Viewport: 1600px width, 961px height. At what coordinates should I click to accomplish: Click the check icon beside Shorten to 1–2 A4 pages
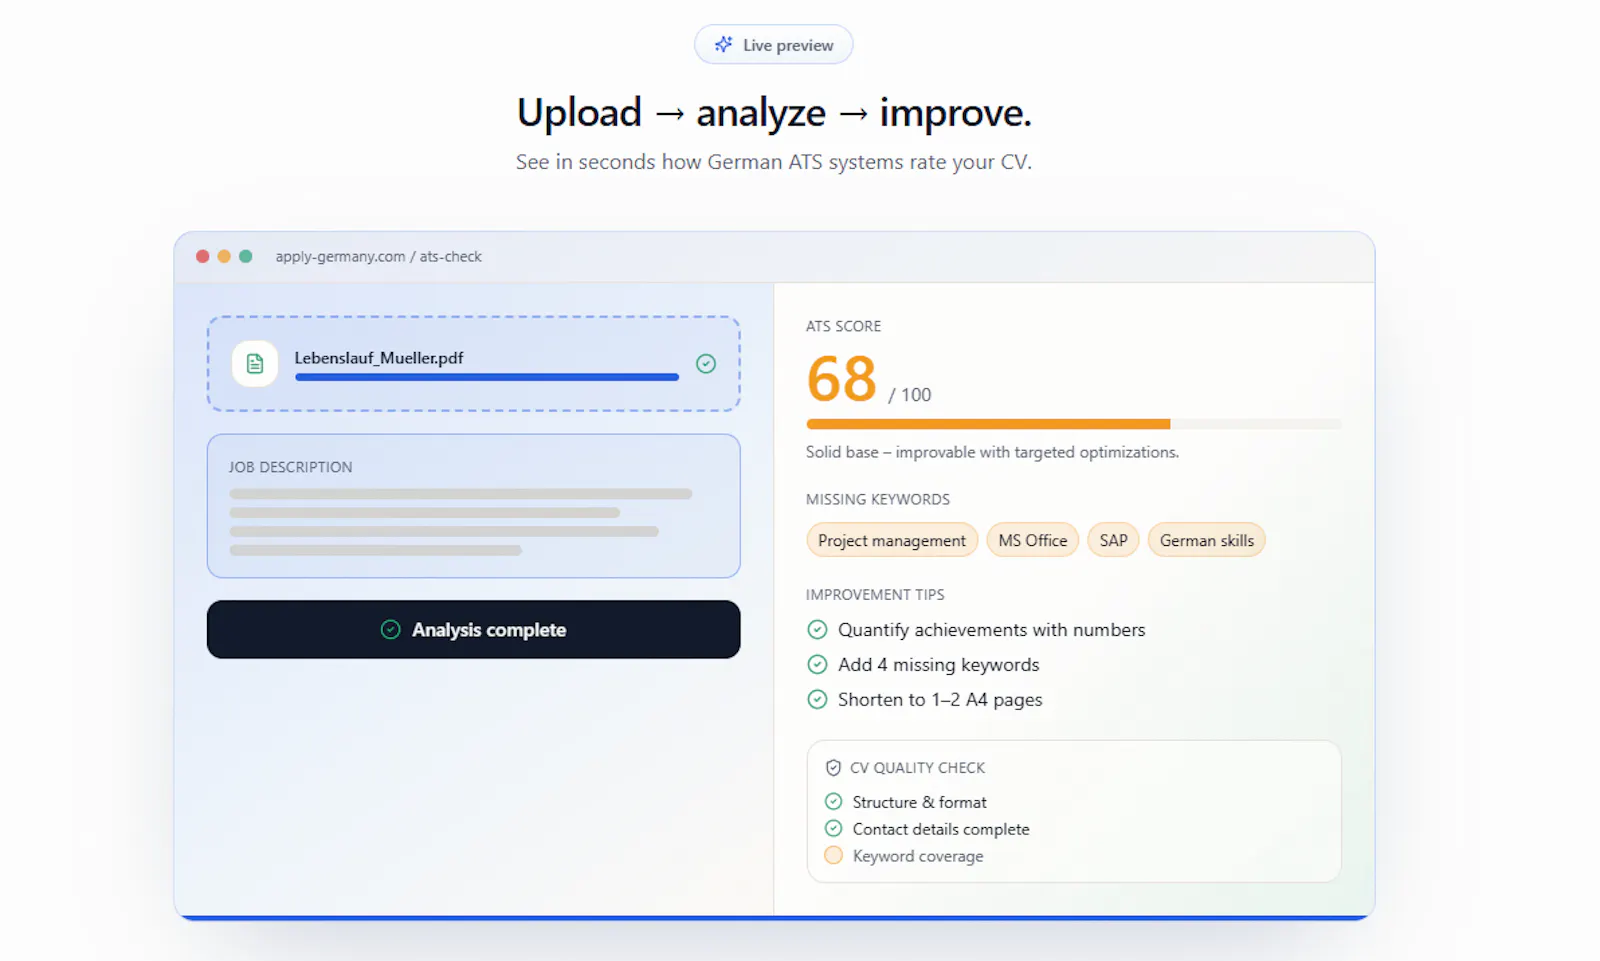click(817, 699)
